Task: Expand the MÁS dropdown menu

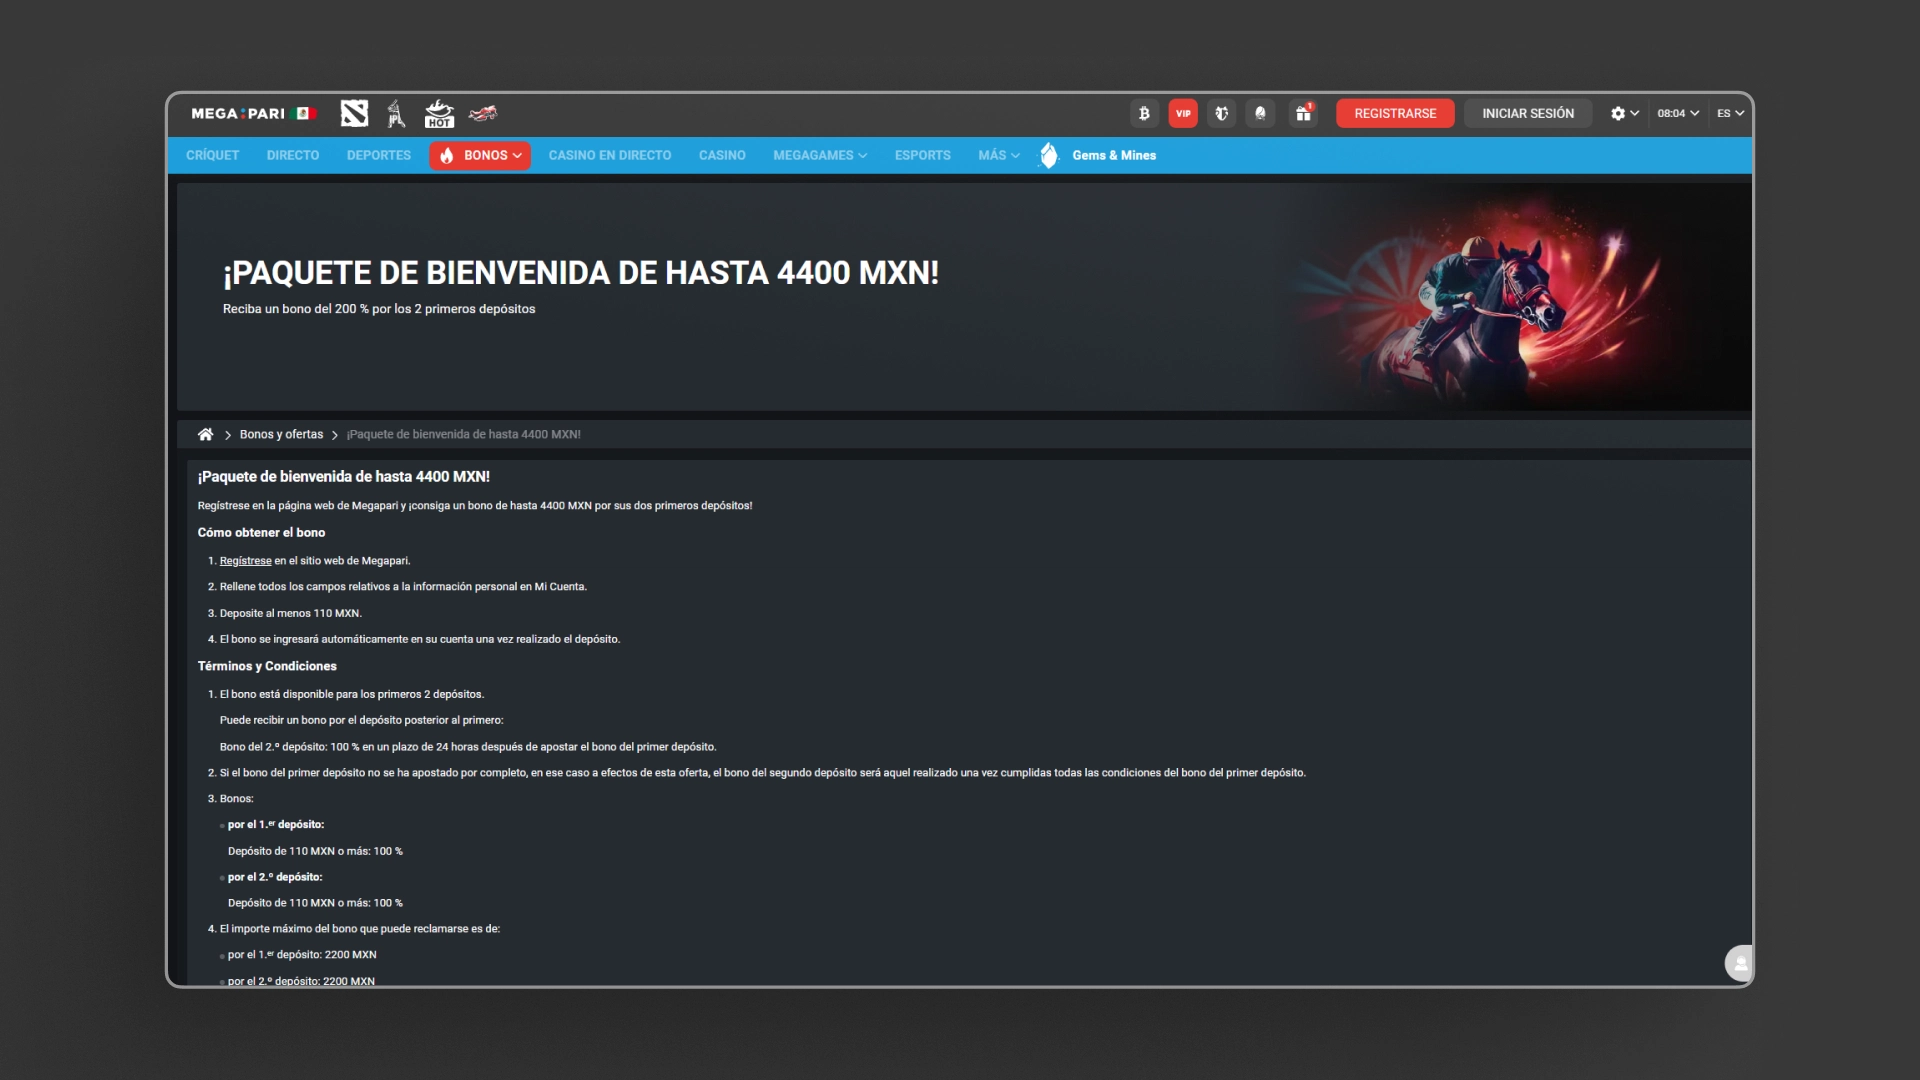Action: (999, 155)
